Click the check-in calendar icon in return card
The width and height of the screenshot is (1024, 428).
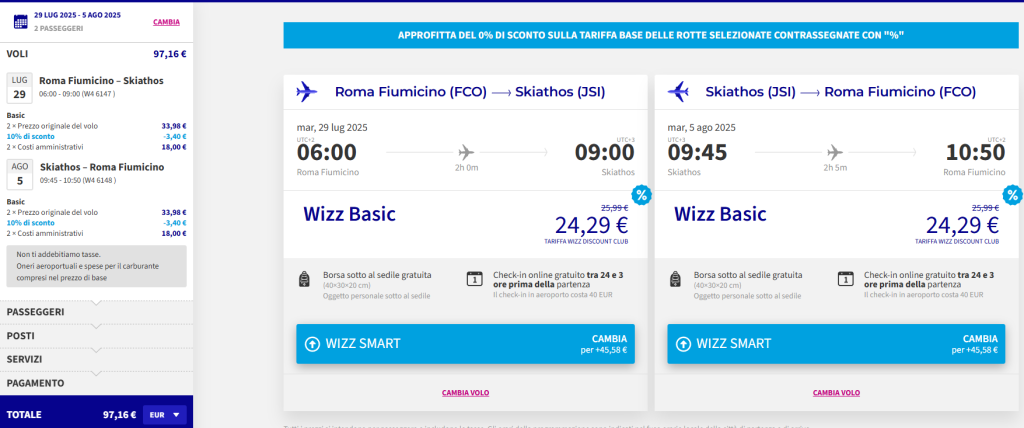(846, 279)
